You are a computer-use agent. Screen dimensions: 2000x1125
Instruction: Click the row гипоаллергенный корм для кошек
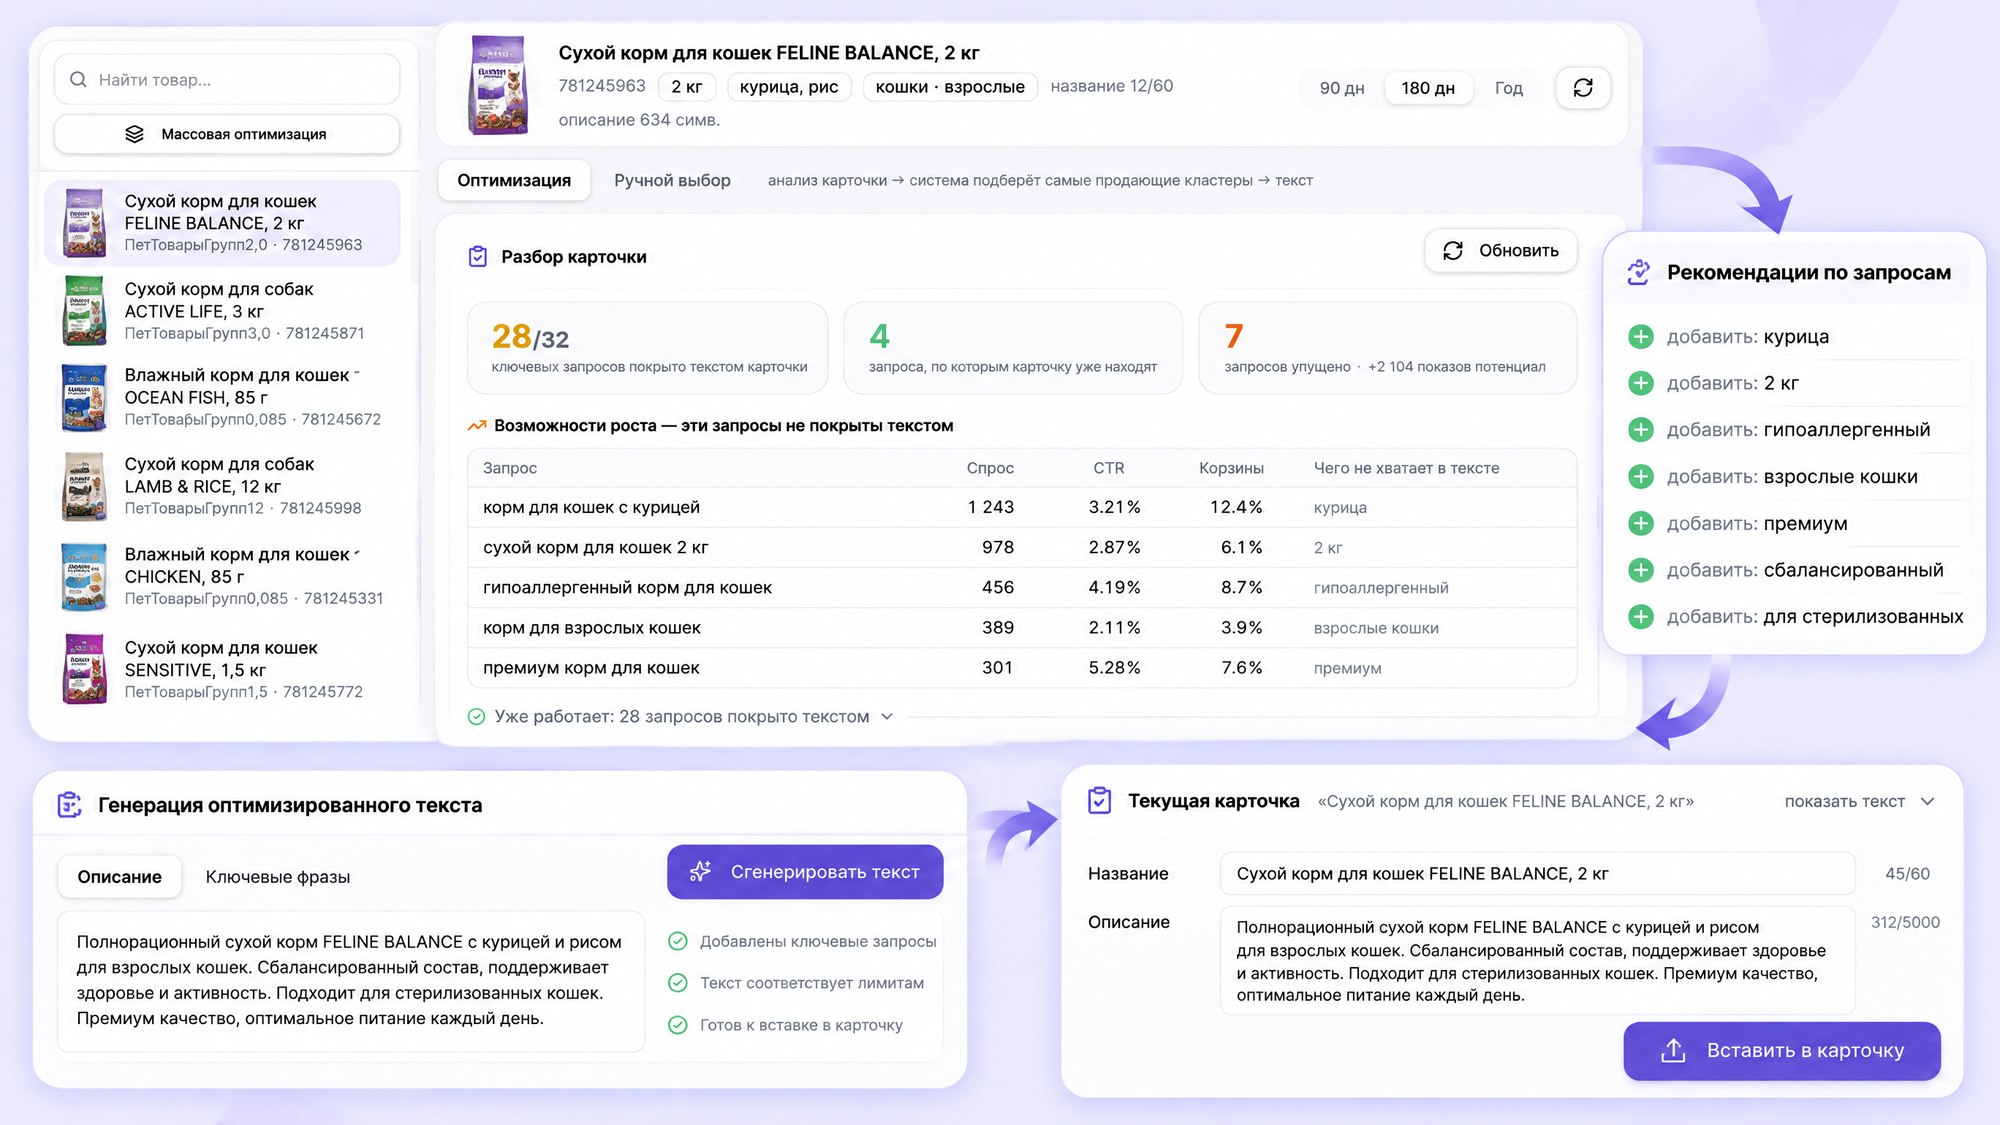(x=1022, y=588)
